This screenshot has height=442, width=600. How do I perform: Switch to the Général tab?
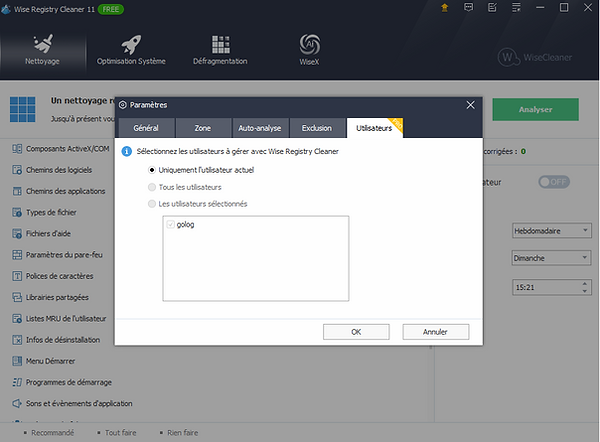(146, 128)
